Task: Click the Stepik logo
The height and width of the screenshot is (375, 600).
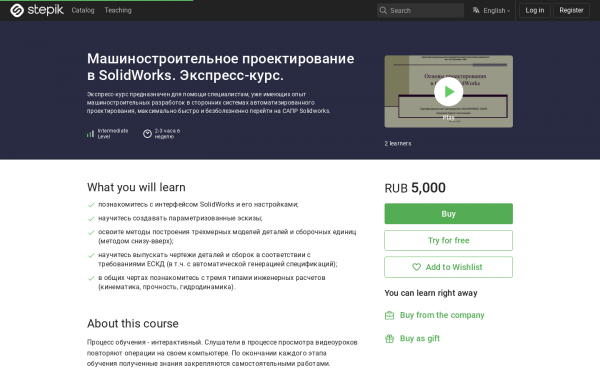Action: (37, 10)
